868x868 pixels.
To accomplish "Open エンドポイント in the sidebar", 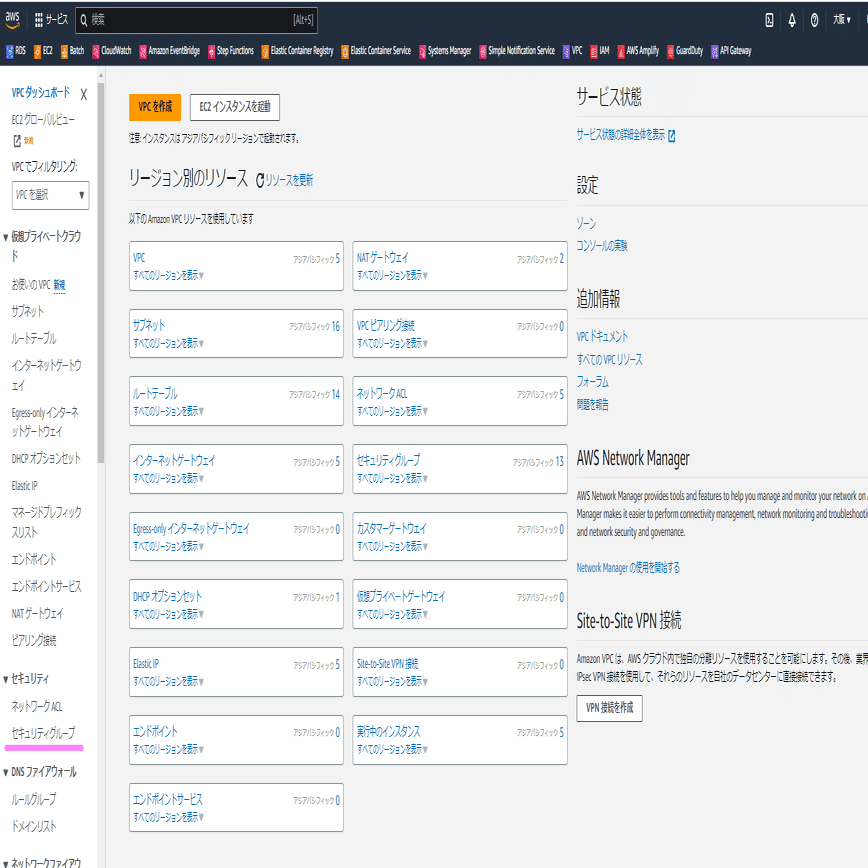I will click(x=34, y=560).
